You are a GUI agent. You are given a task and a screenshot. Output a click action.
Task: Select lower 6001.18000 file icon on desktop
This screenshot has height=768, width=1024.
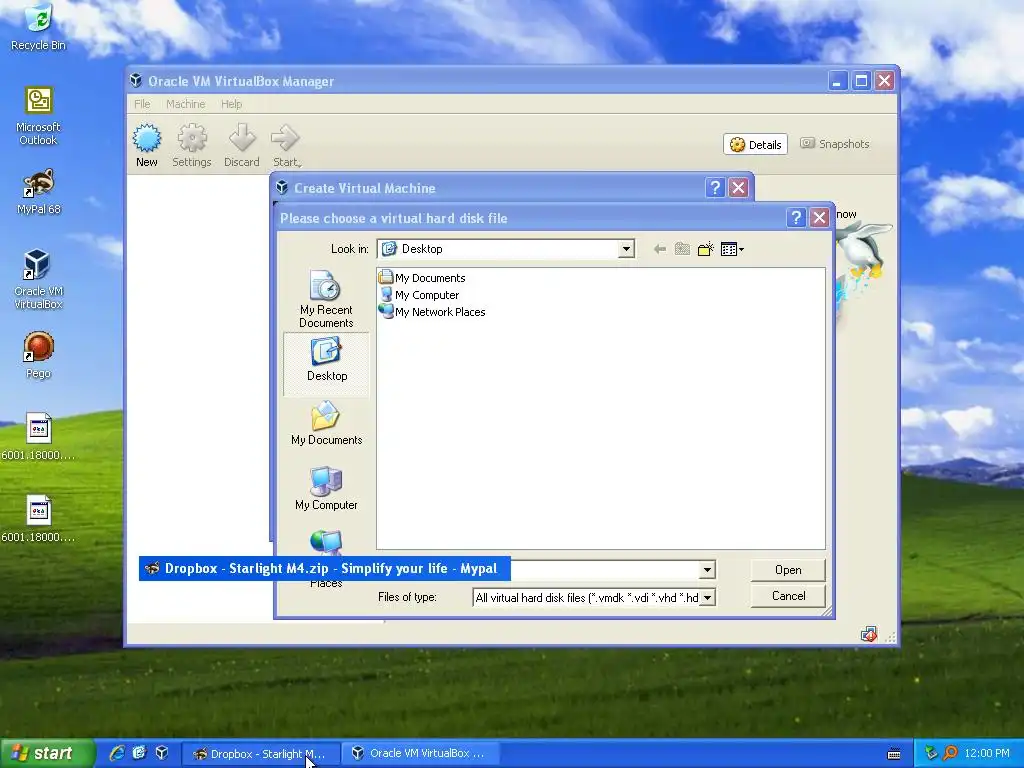(39, 519)
